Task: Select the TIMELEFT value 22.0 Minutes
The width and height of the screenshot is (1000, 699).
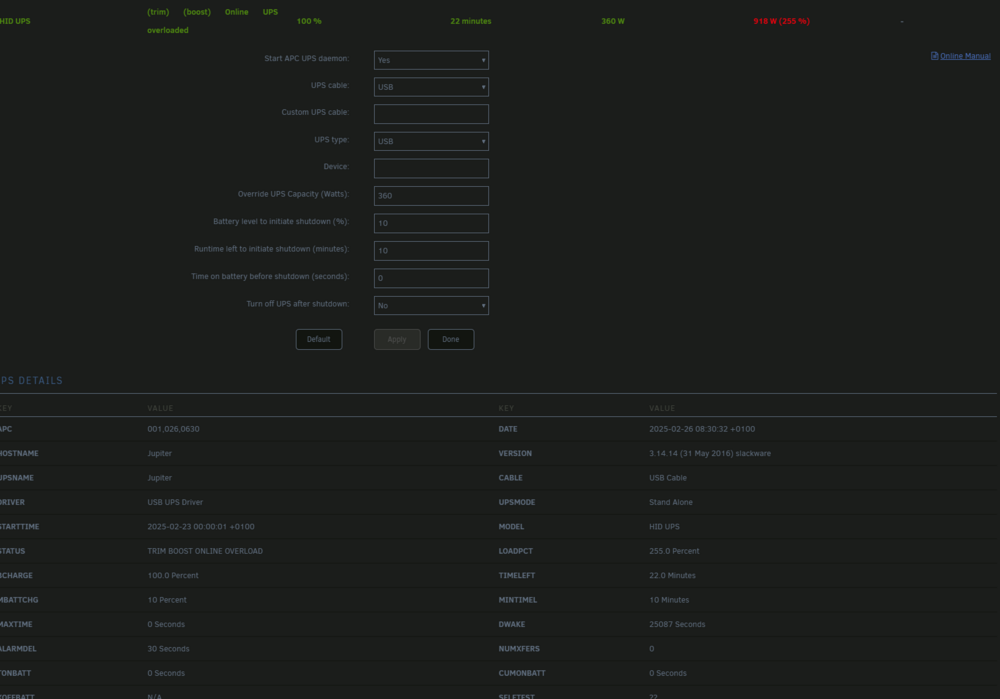Action: point(672,575)
